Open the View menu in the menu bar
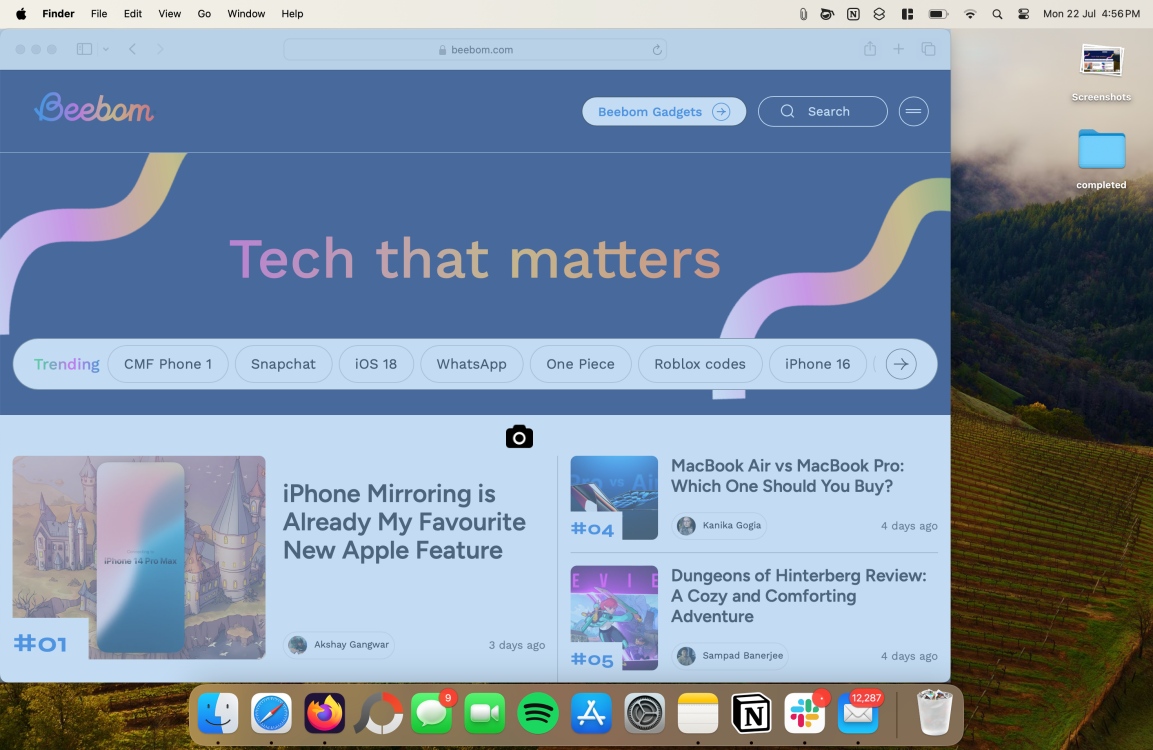The height and width of the screenshot is (750, 1153). [x=169, y=13]
